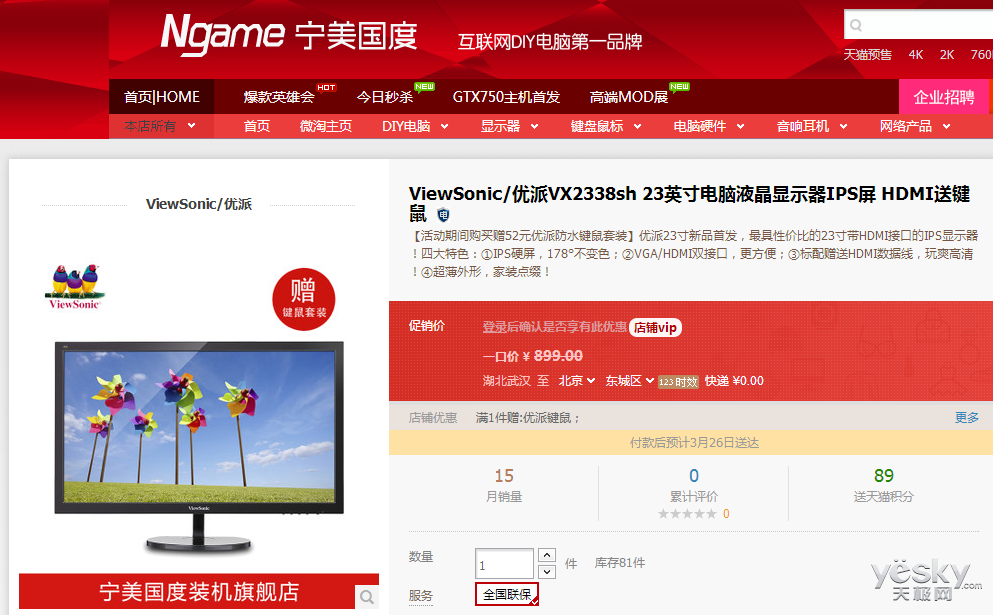The image size is (993, 615).
Task: Click the 4K search keyword link
Action: (x=916, y=55)
